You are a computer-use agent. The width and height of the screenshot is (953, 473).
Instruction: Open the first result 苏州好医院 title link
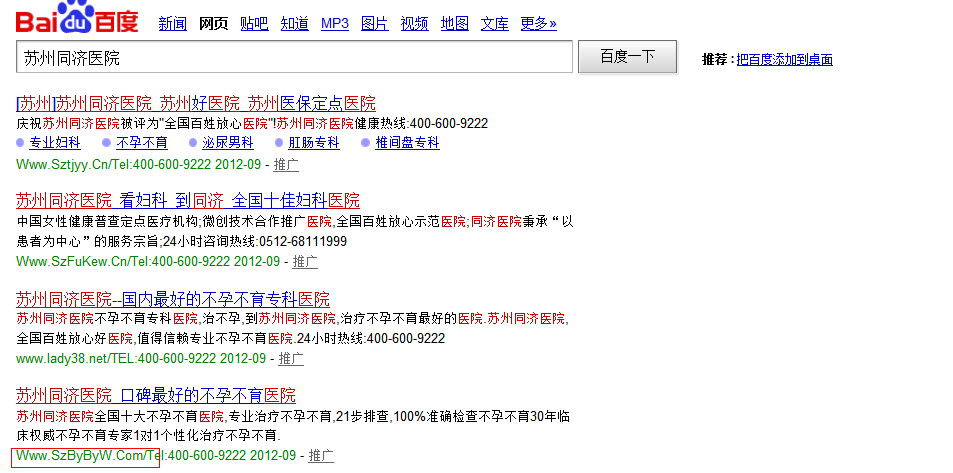click(196, 103)
